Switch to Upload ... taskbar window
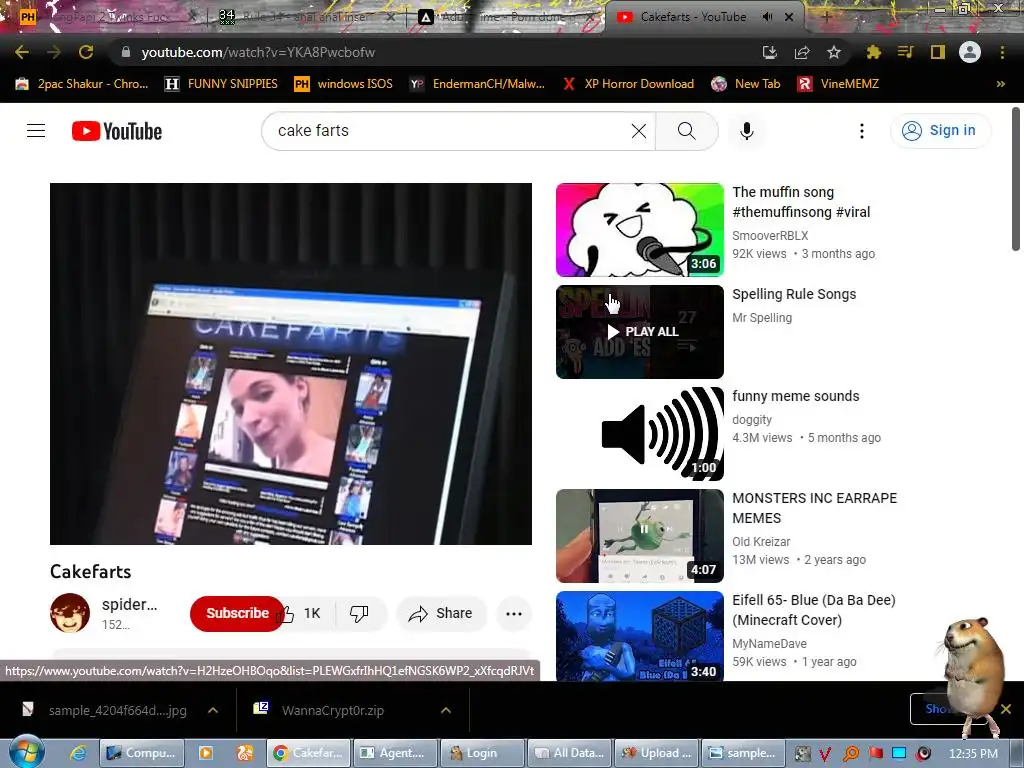Viewport: 1024px width, 768px height. [657, 753]
